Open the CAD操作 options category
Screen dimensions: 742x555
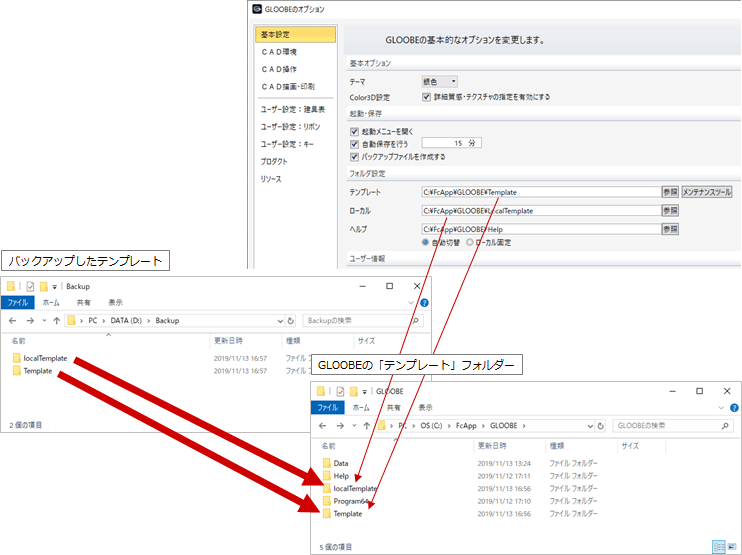pyautogui.click(x=279, y=69)
